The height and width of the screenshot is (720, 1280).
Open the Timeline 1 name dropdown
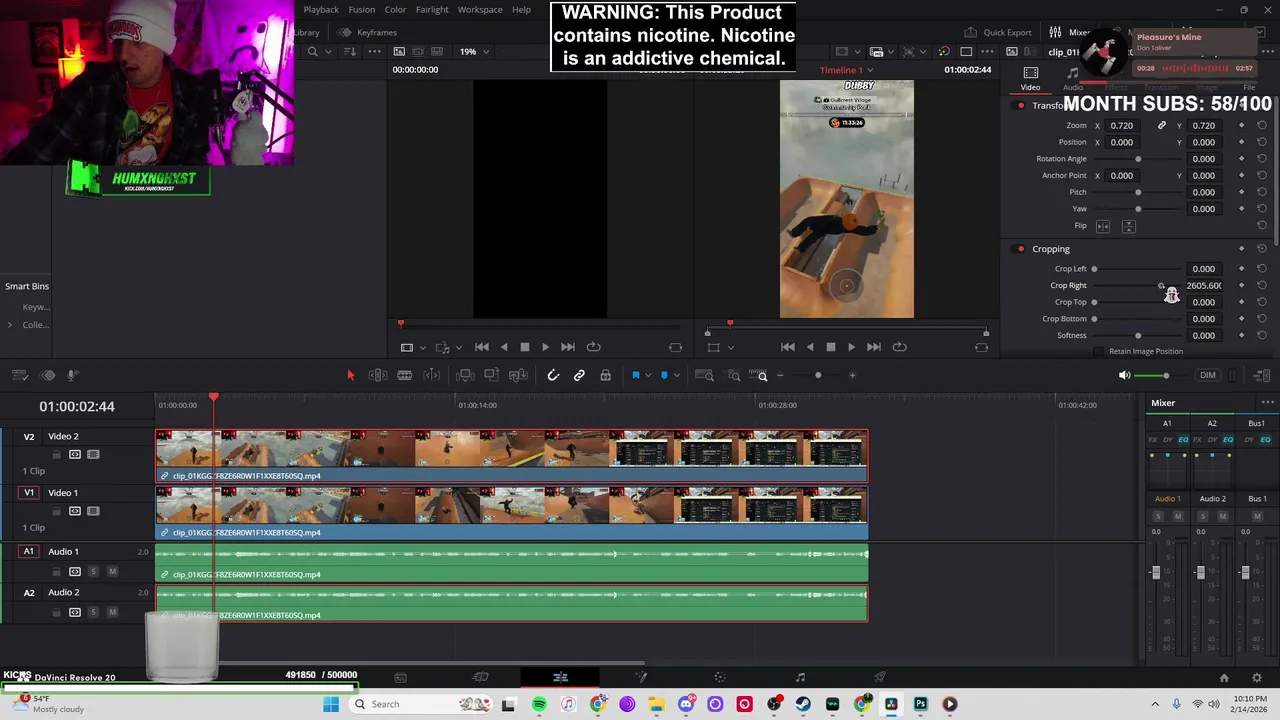[847, 70]
